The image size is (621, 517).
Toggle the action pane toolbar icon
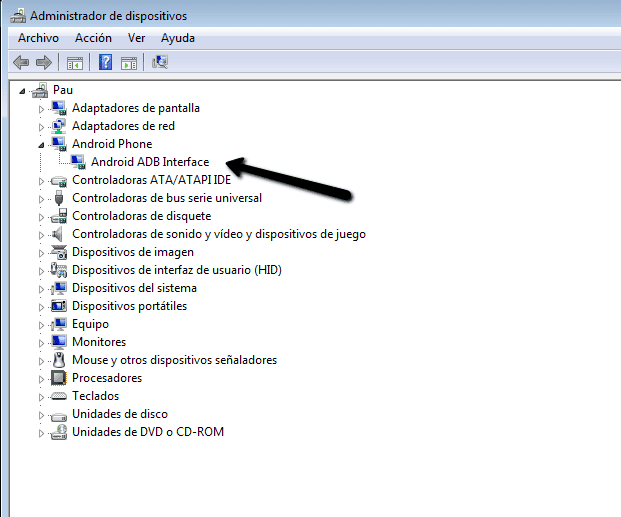[x=129, y=63]
